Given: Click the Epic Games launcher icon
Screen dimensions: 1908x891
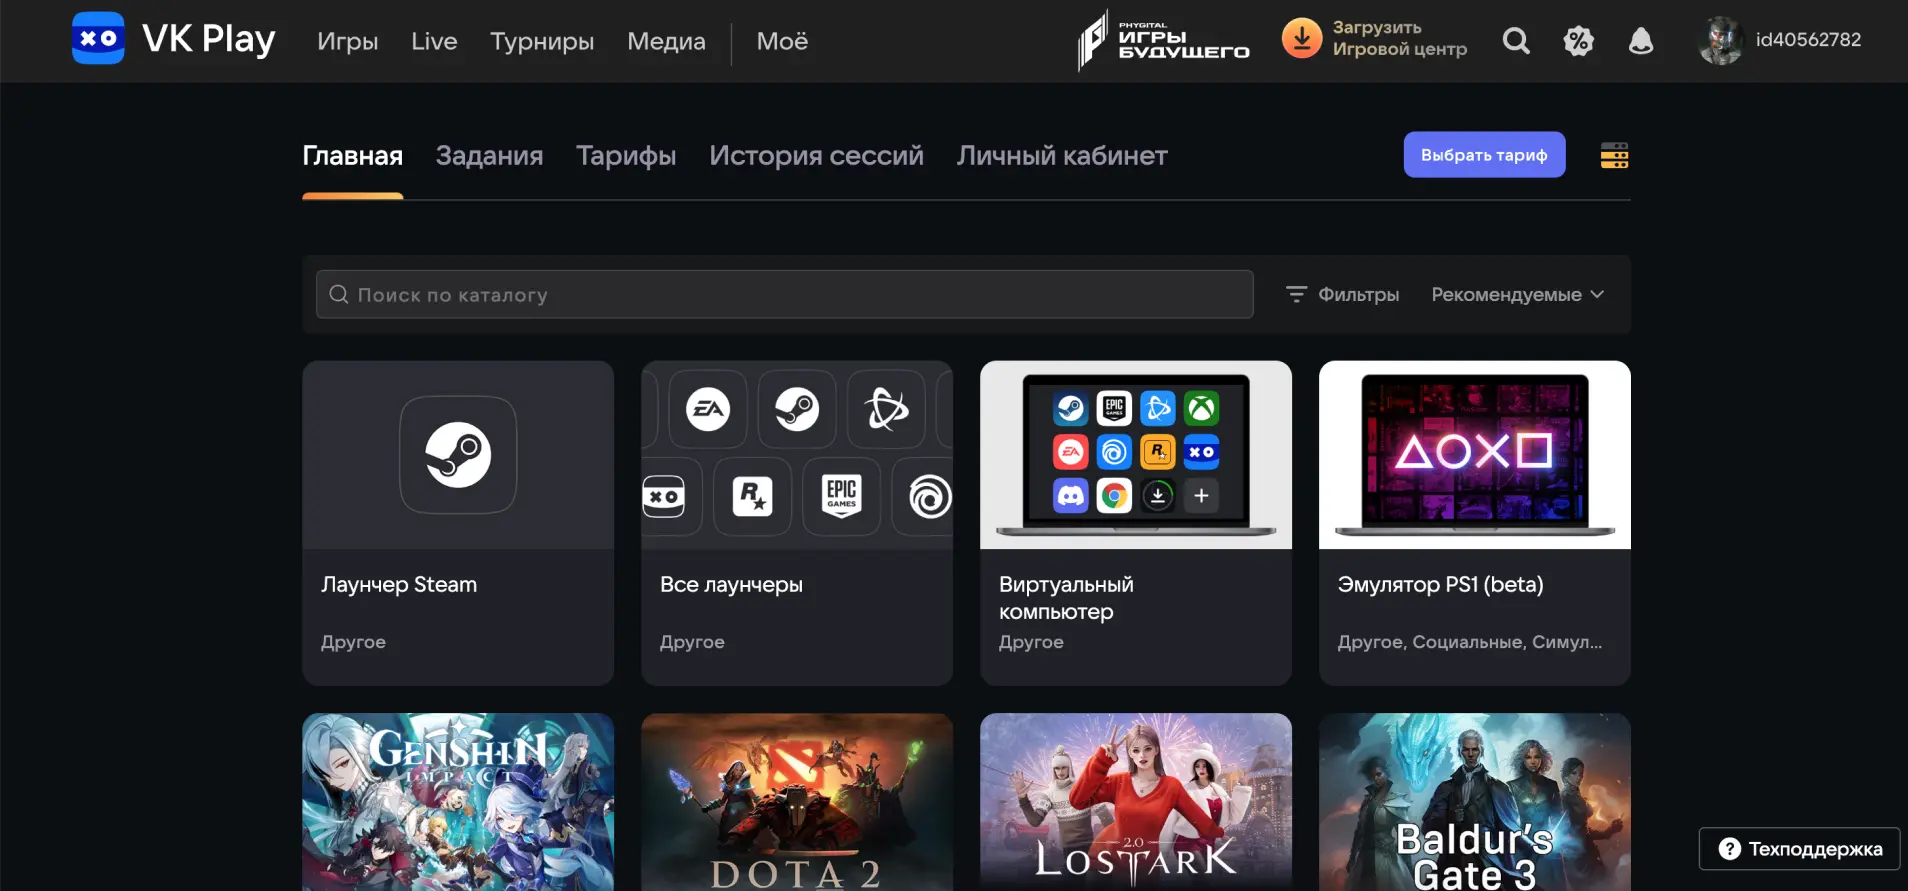Looking at the screenshot, I should [841, 496].
